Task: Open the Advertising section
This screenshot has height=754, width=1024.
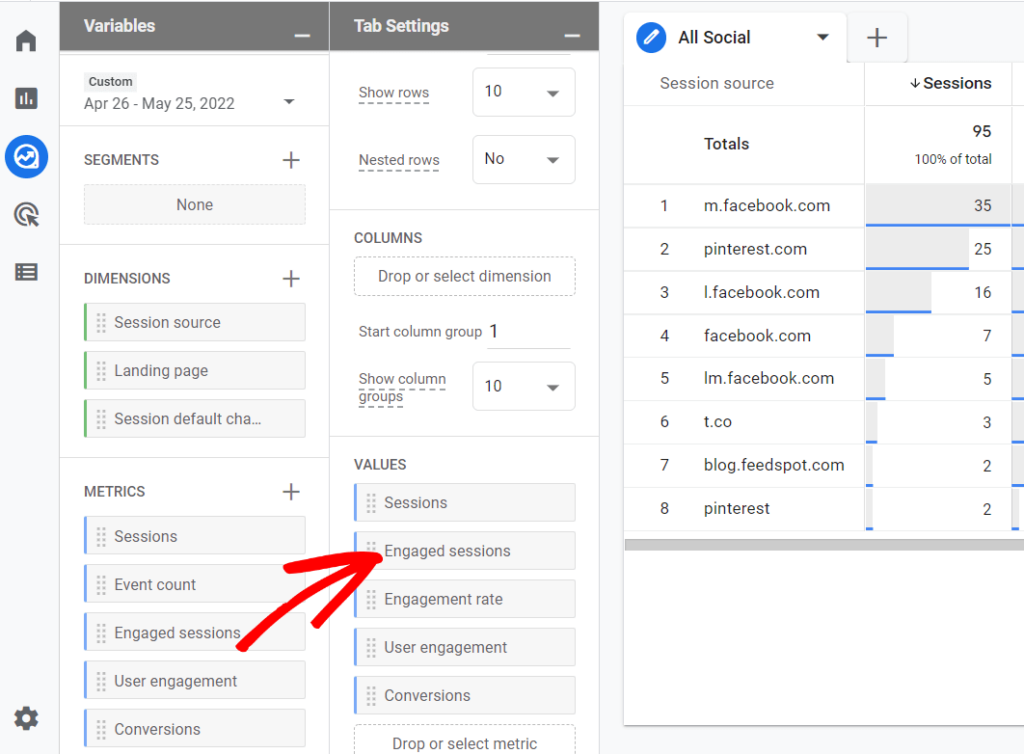Action: pos(25,214)
